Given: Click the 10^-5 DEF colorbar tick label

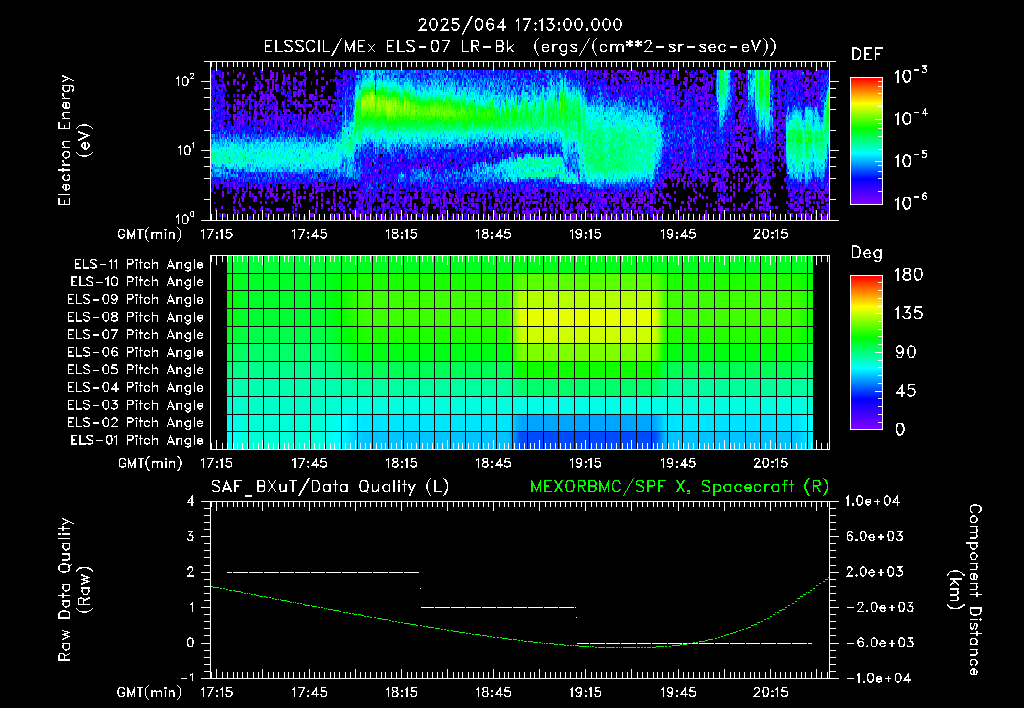Looking at the screenshot, I should coord(911,160).
